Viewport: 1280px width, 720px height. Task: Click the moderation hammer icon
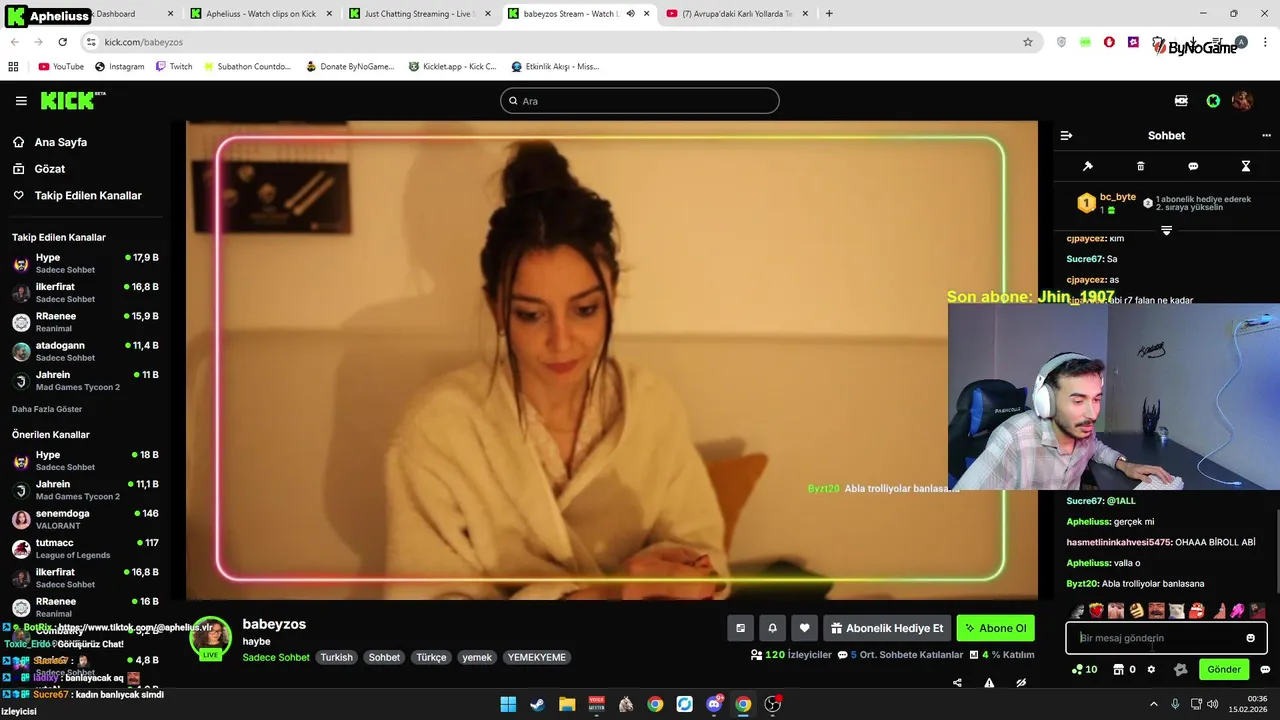pyautogui.click(x=1088, y=166)
